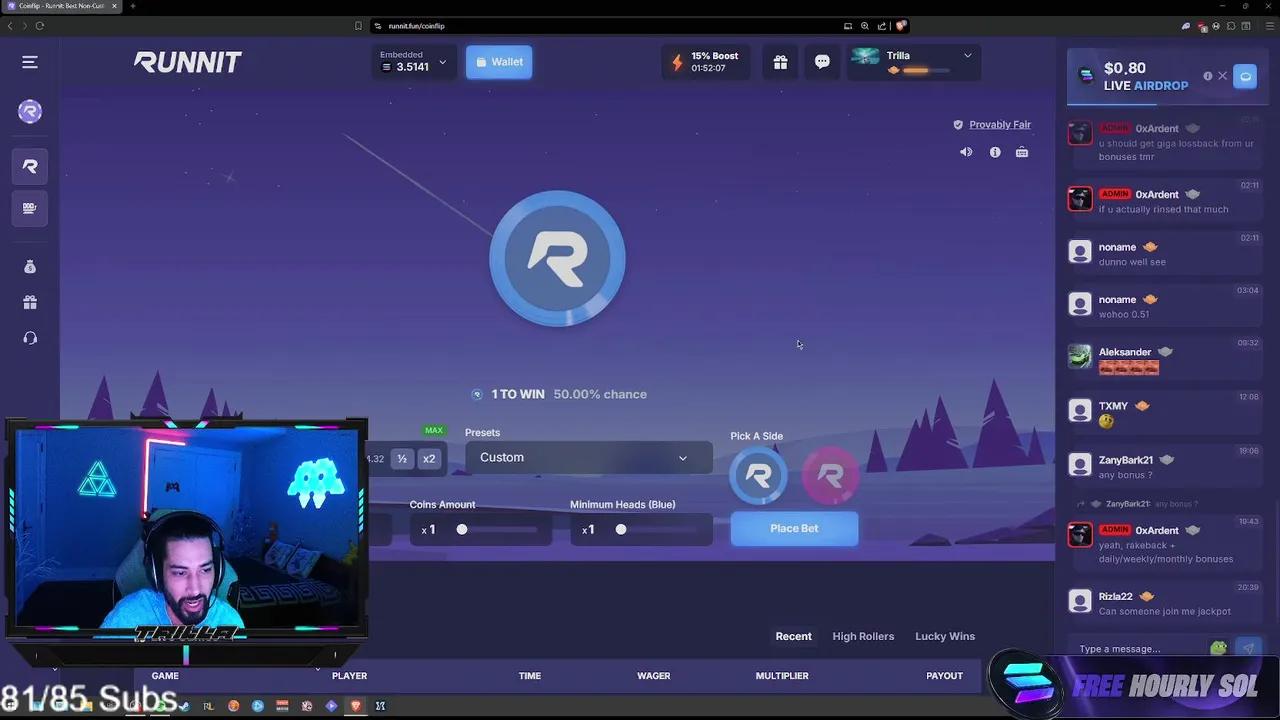Viewport: 1280px width, 720px height.
Task: Open the Custom presets dropdown
Action: (x=588, y=457)
